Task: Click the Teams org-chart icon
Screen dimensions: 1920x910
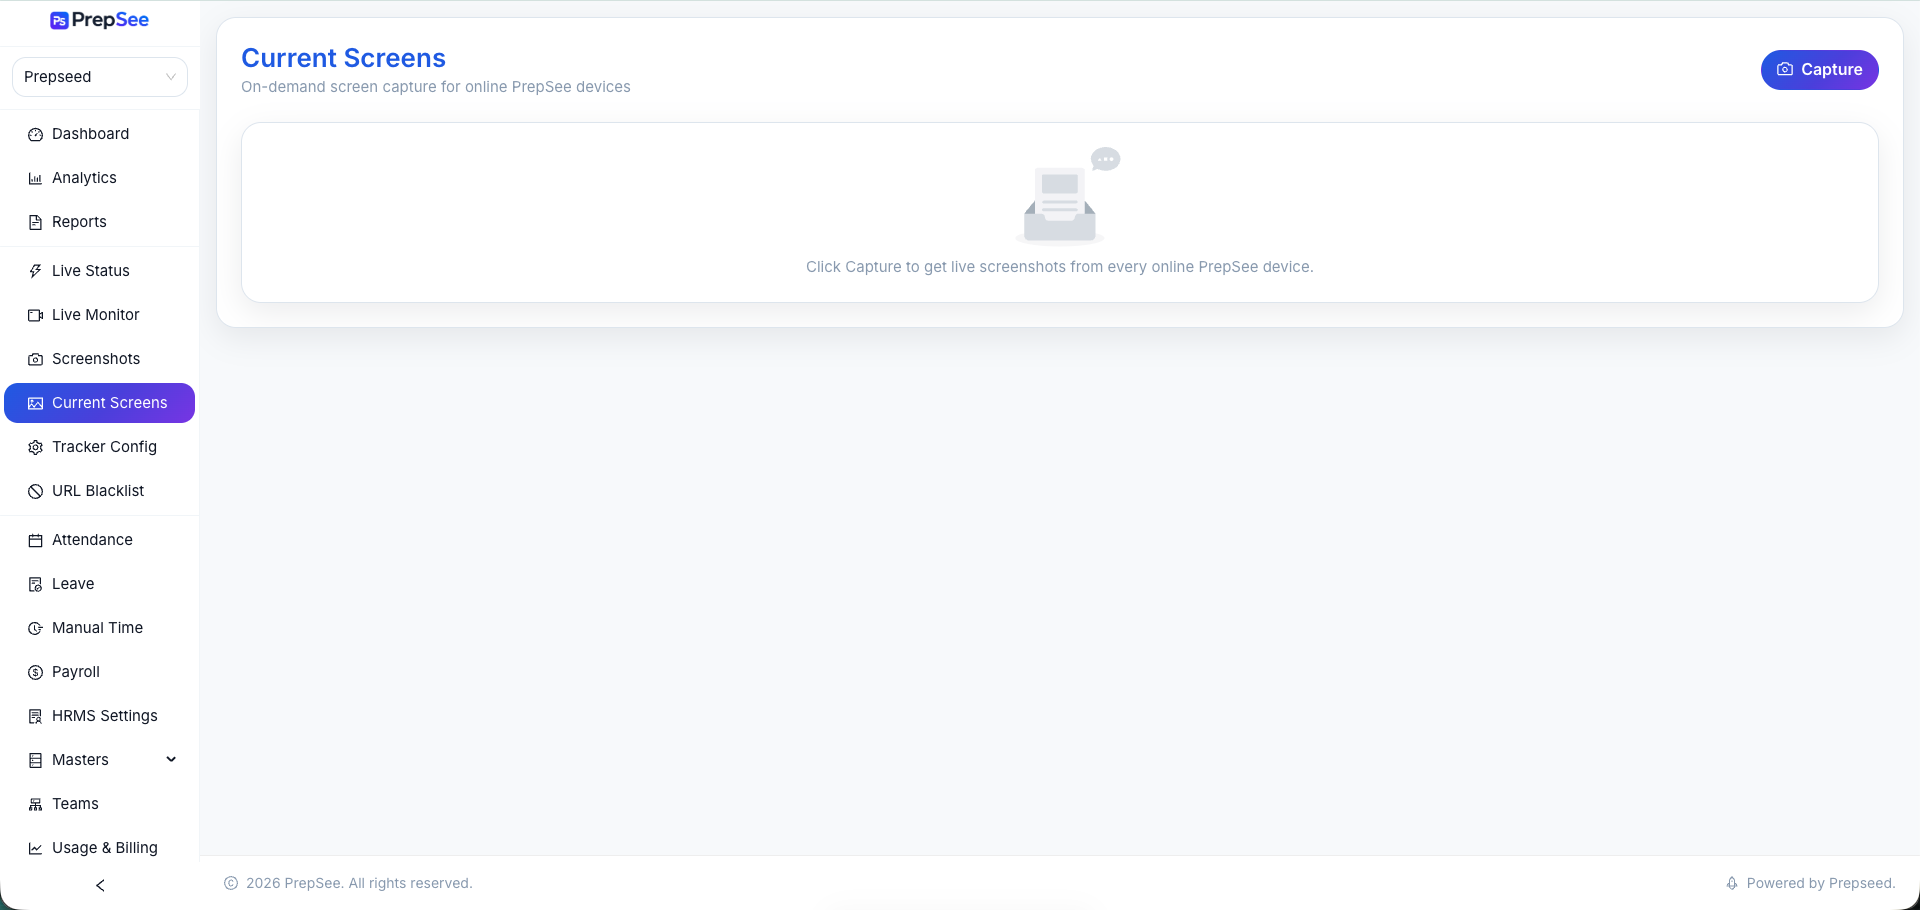Action: (35, 805)
